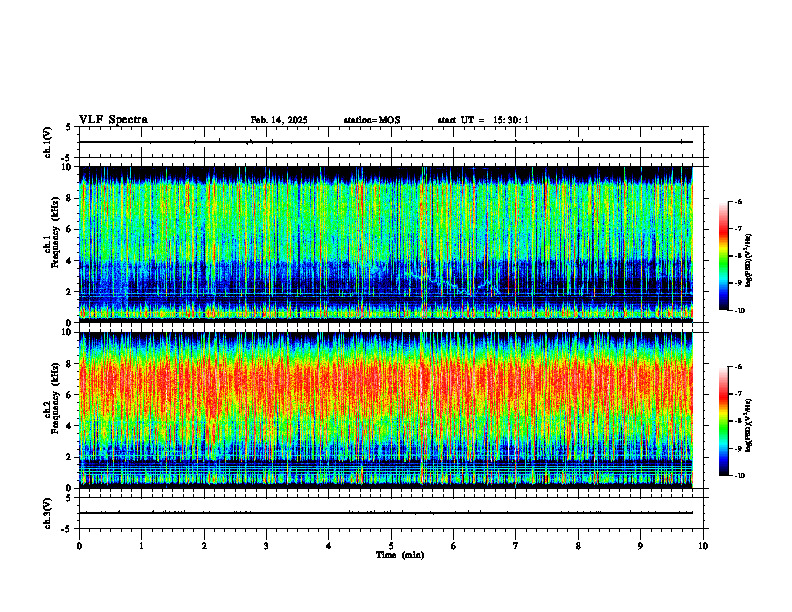Click the time-axis tick label "3"

point(266,546)
